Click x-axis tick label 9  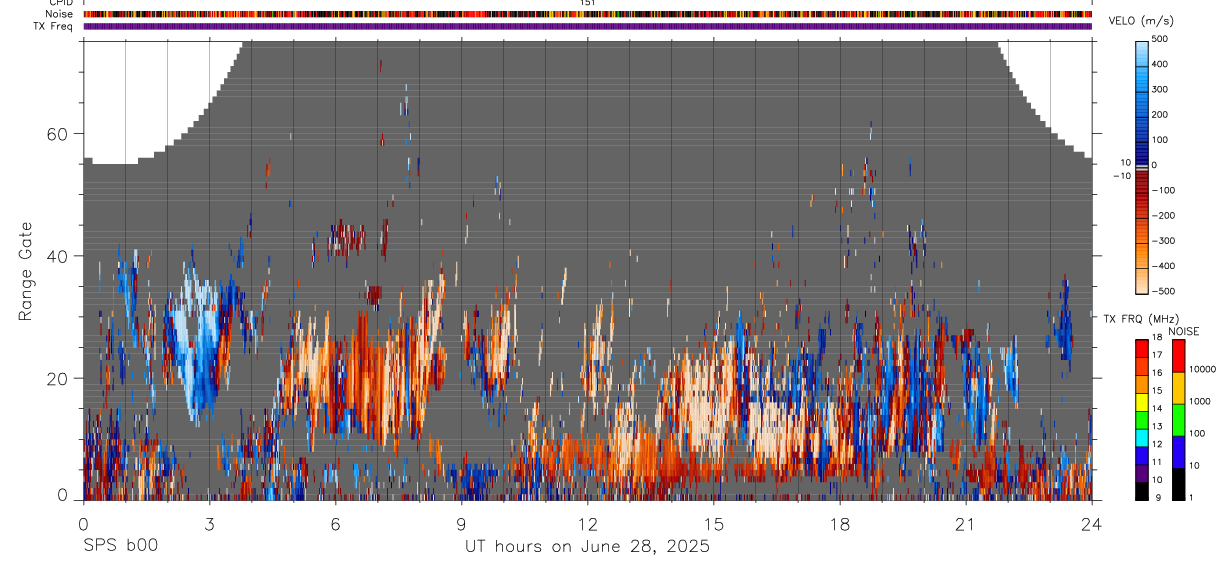461,524
